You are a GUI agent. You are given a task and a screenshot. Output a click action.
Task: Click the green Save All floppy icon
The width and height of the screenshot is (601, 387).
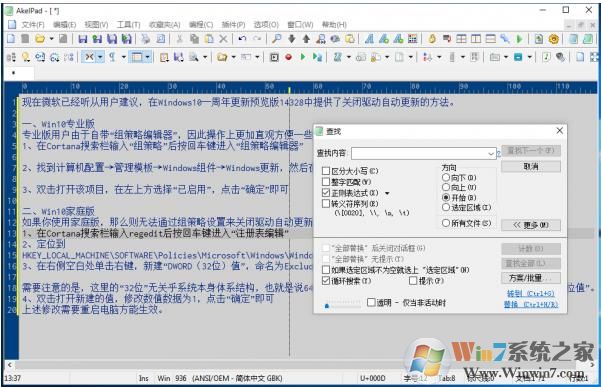pos(126,39)
